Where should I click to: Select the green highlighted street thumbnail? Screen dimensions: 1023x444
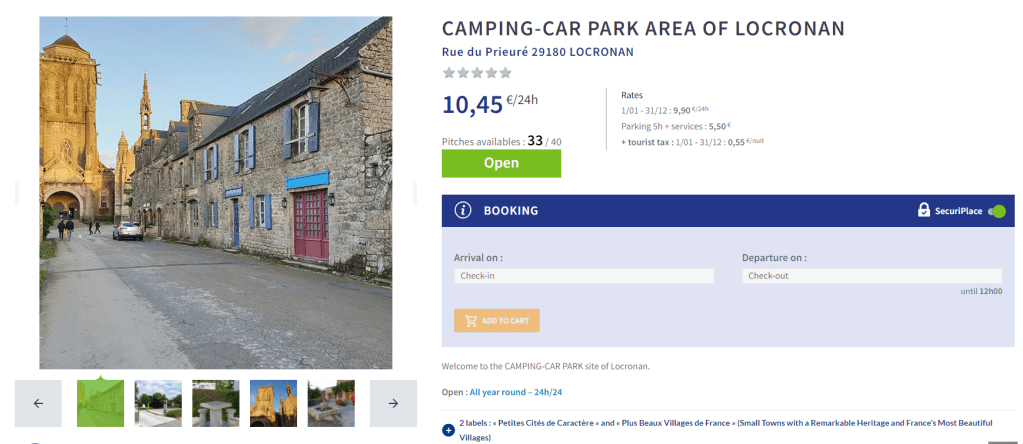pyautogui.click(x=101, y=403)
